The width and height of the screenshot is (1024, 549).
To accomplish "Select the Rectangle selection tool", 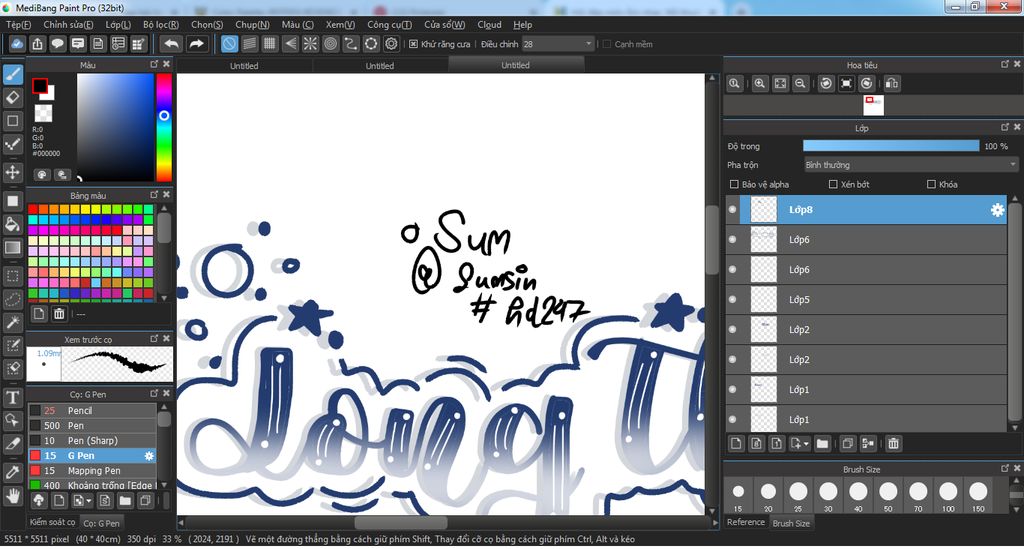I will (12, 275).
